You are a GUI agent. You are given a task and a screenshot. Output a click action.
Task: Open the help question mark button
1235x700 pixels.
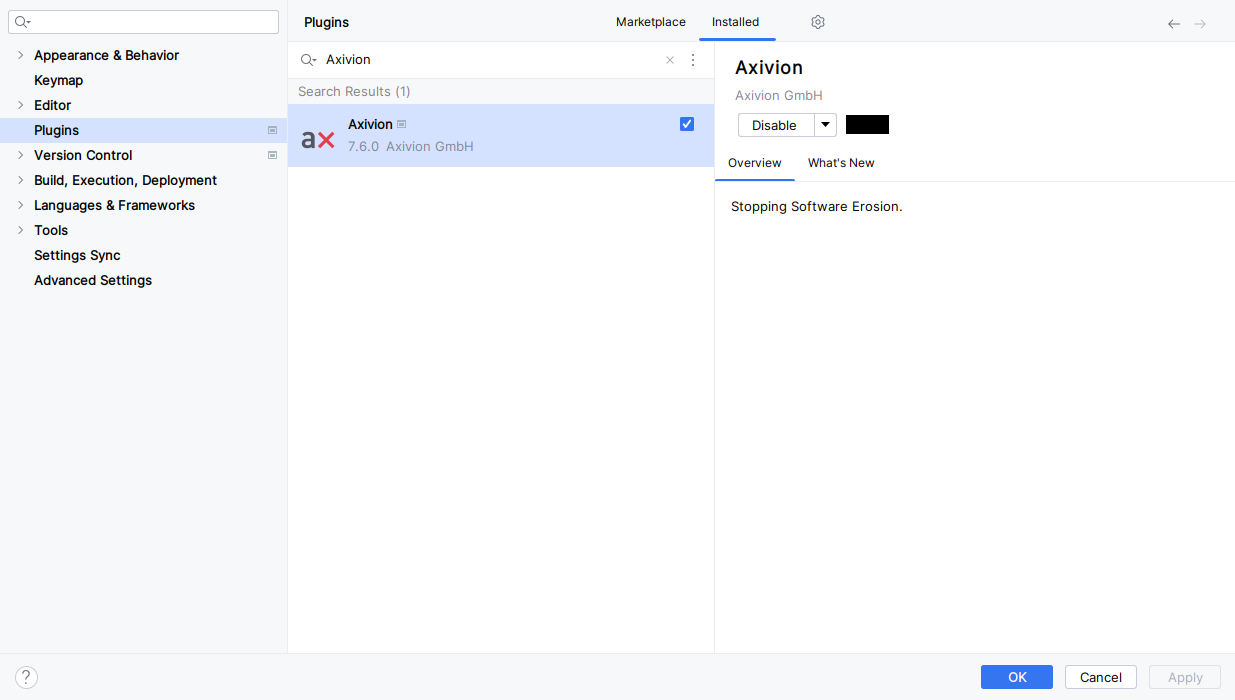pyautogui.click(x=26, y=677)
